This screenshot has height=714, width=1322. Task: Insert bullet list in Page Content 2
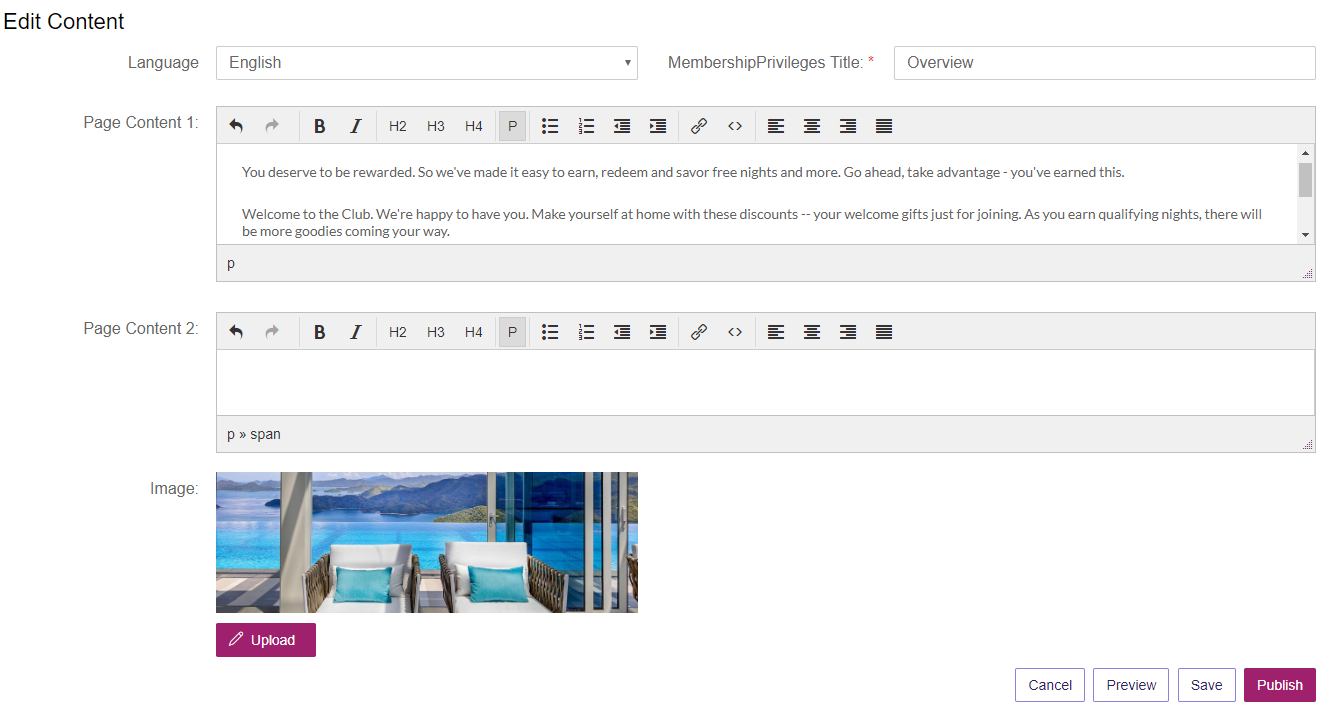coord(550,332)
